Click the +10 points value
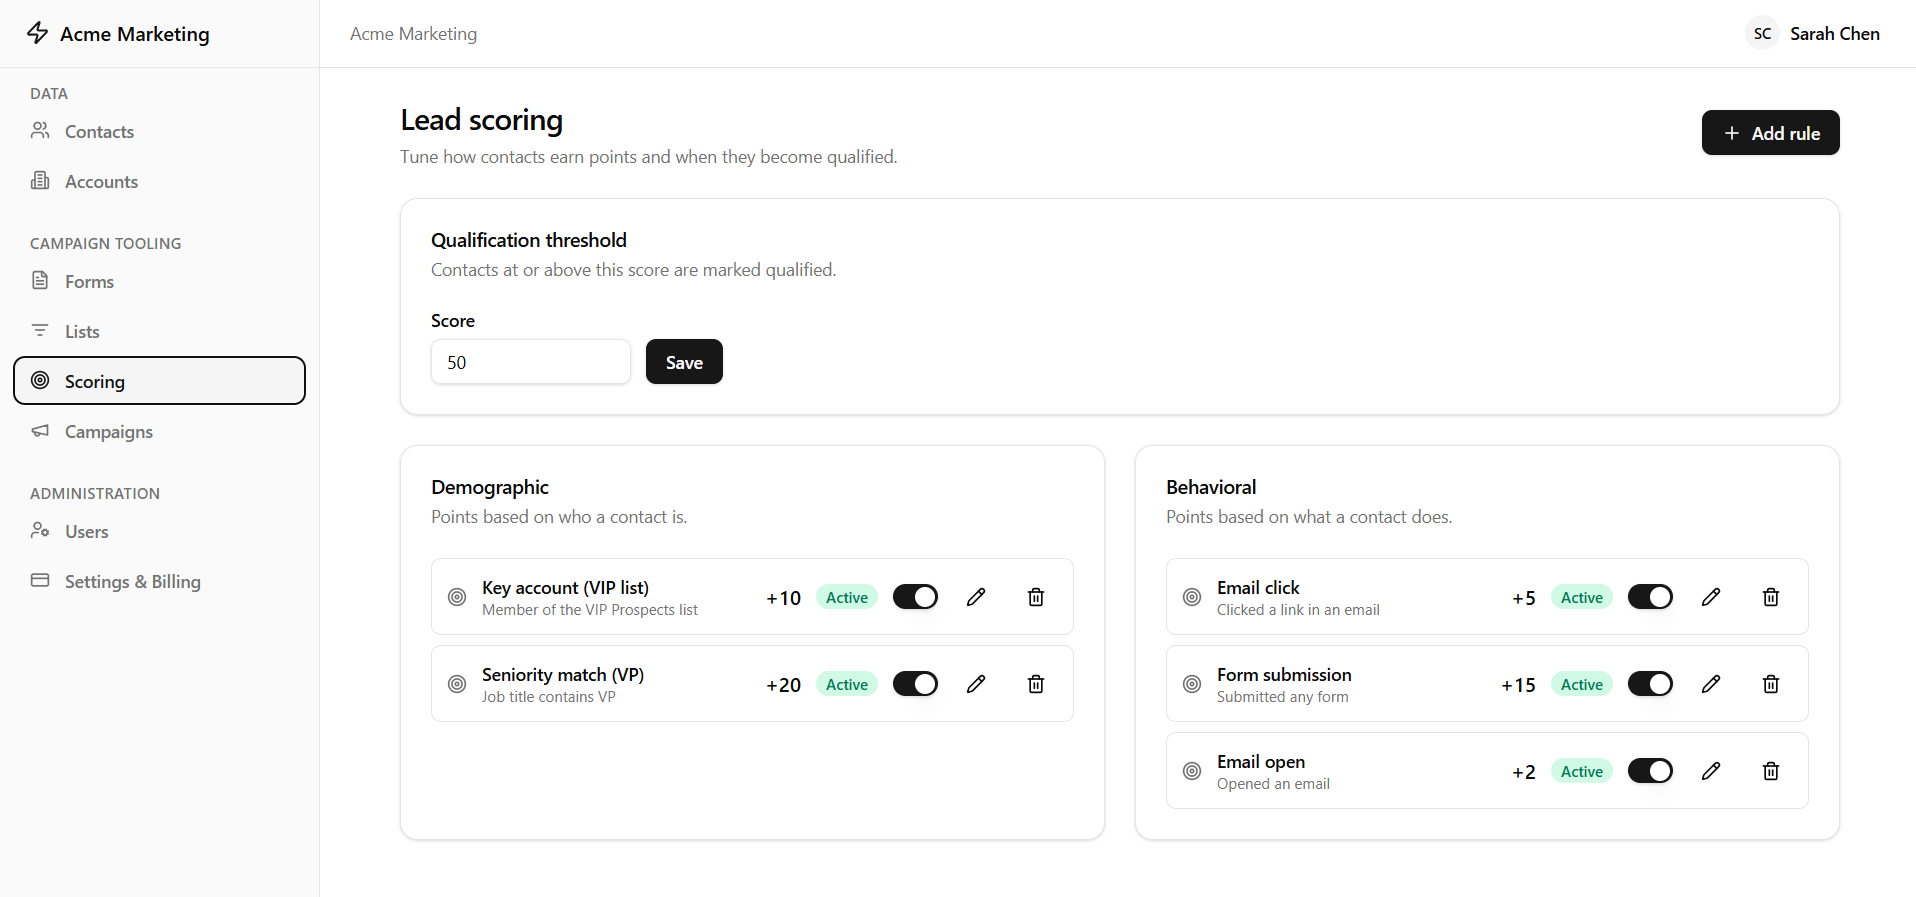Image resolution: width=1916 pixels, height=897 pixels. coord(783,598)
